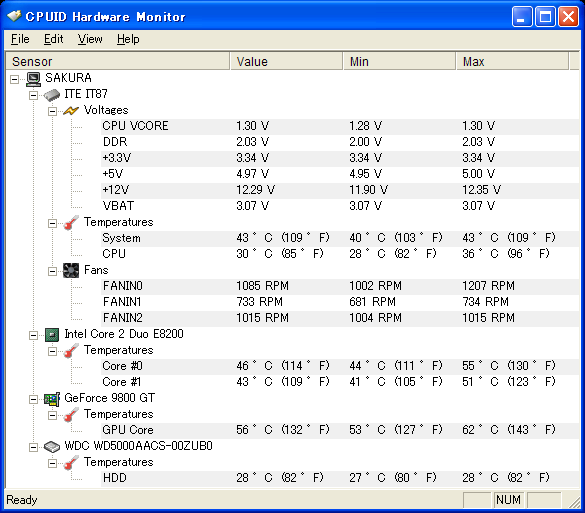
Task: Select the +12V row
Action: click(x=340, y=190)
